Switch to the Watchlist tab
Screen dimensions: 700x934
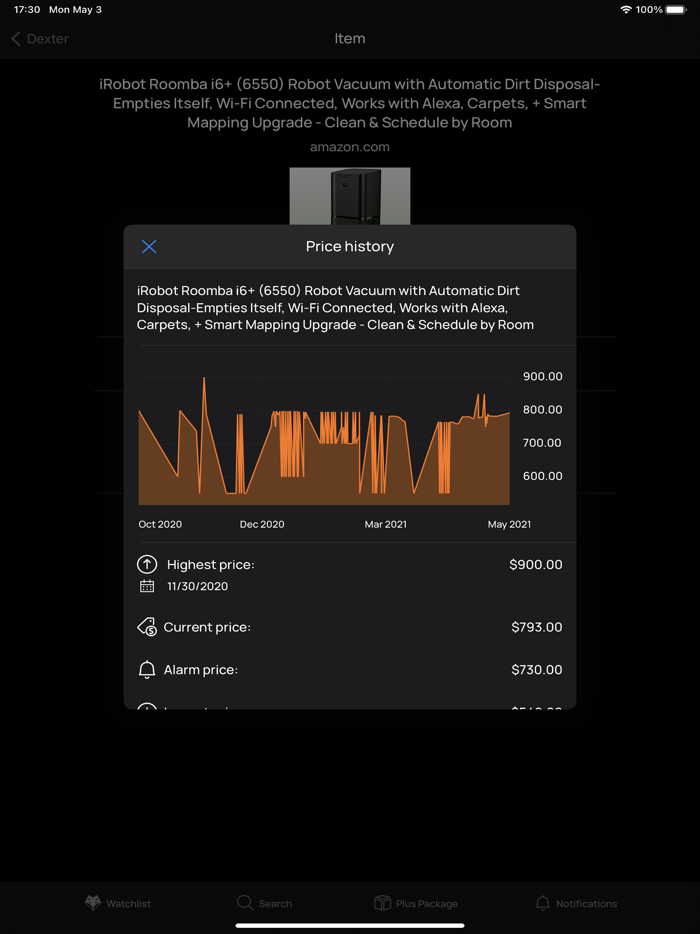point(117,903)
